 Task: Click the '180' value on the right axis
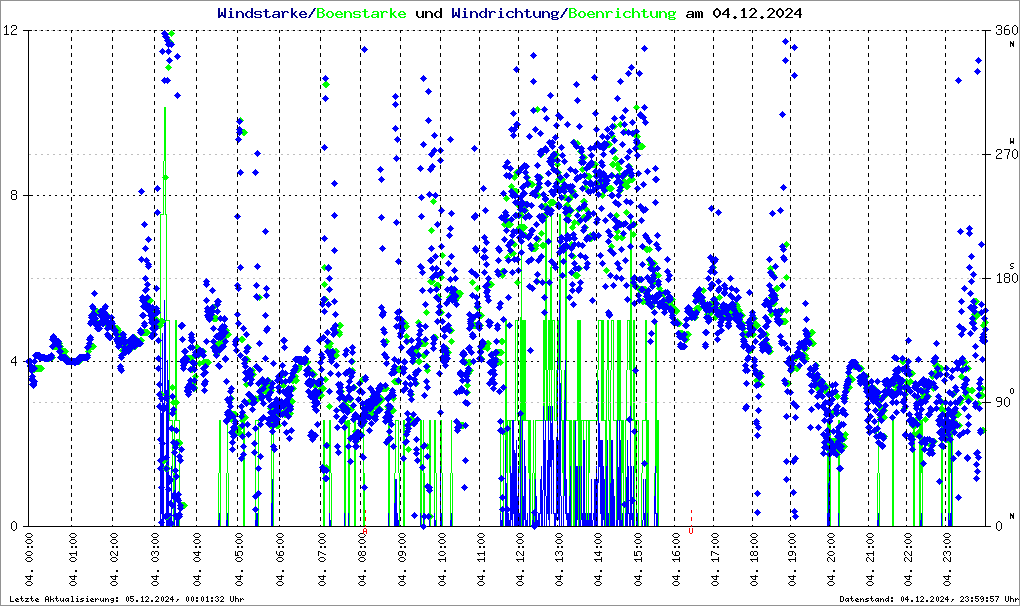click(x=1001, y=279)
